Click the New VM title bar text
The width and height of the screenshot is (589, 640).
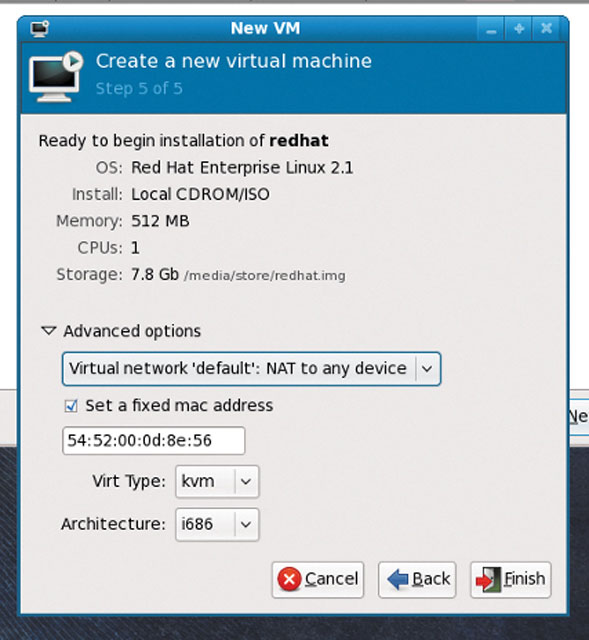tap(265, 29)
